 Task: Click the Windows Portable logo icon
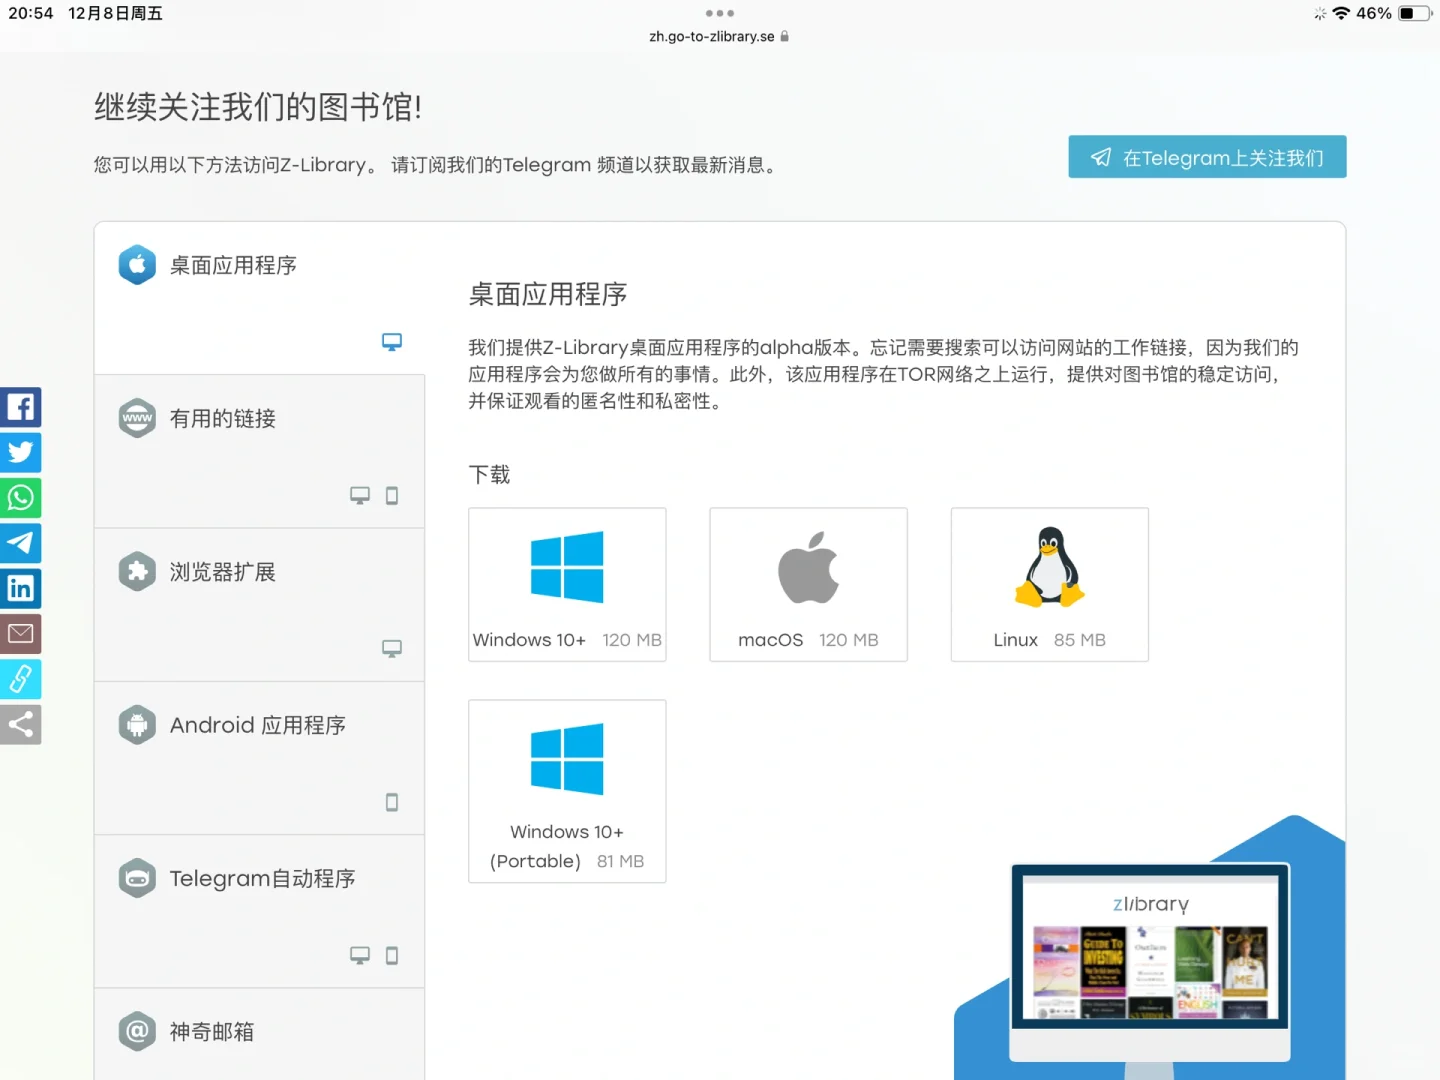click(567, 759)
